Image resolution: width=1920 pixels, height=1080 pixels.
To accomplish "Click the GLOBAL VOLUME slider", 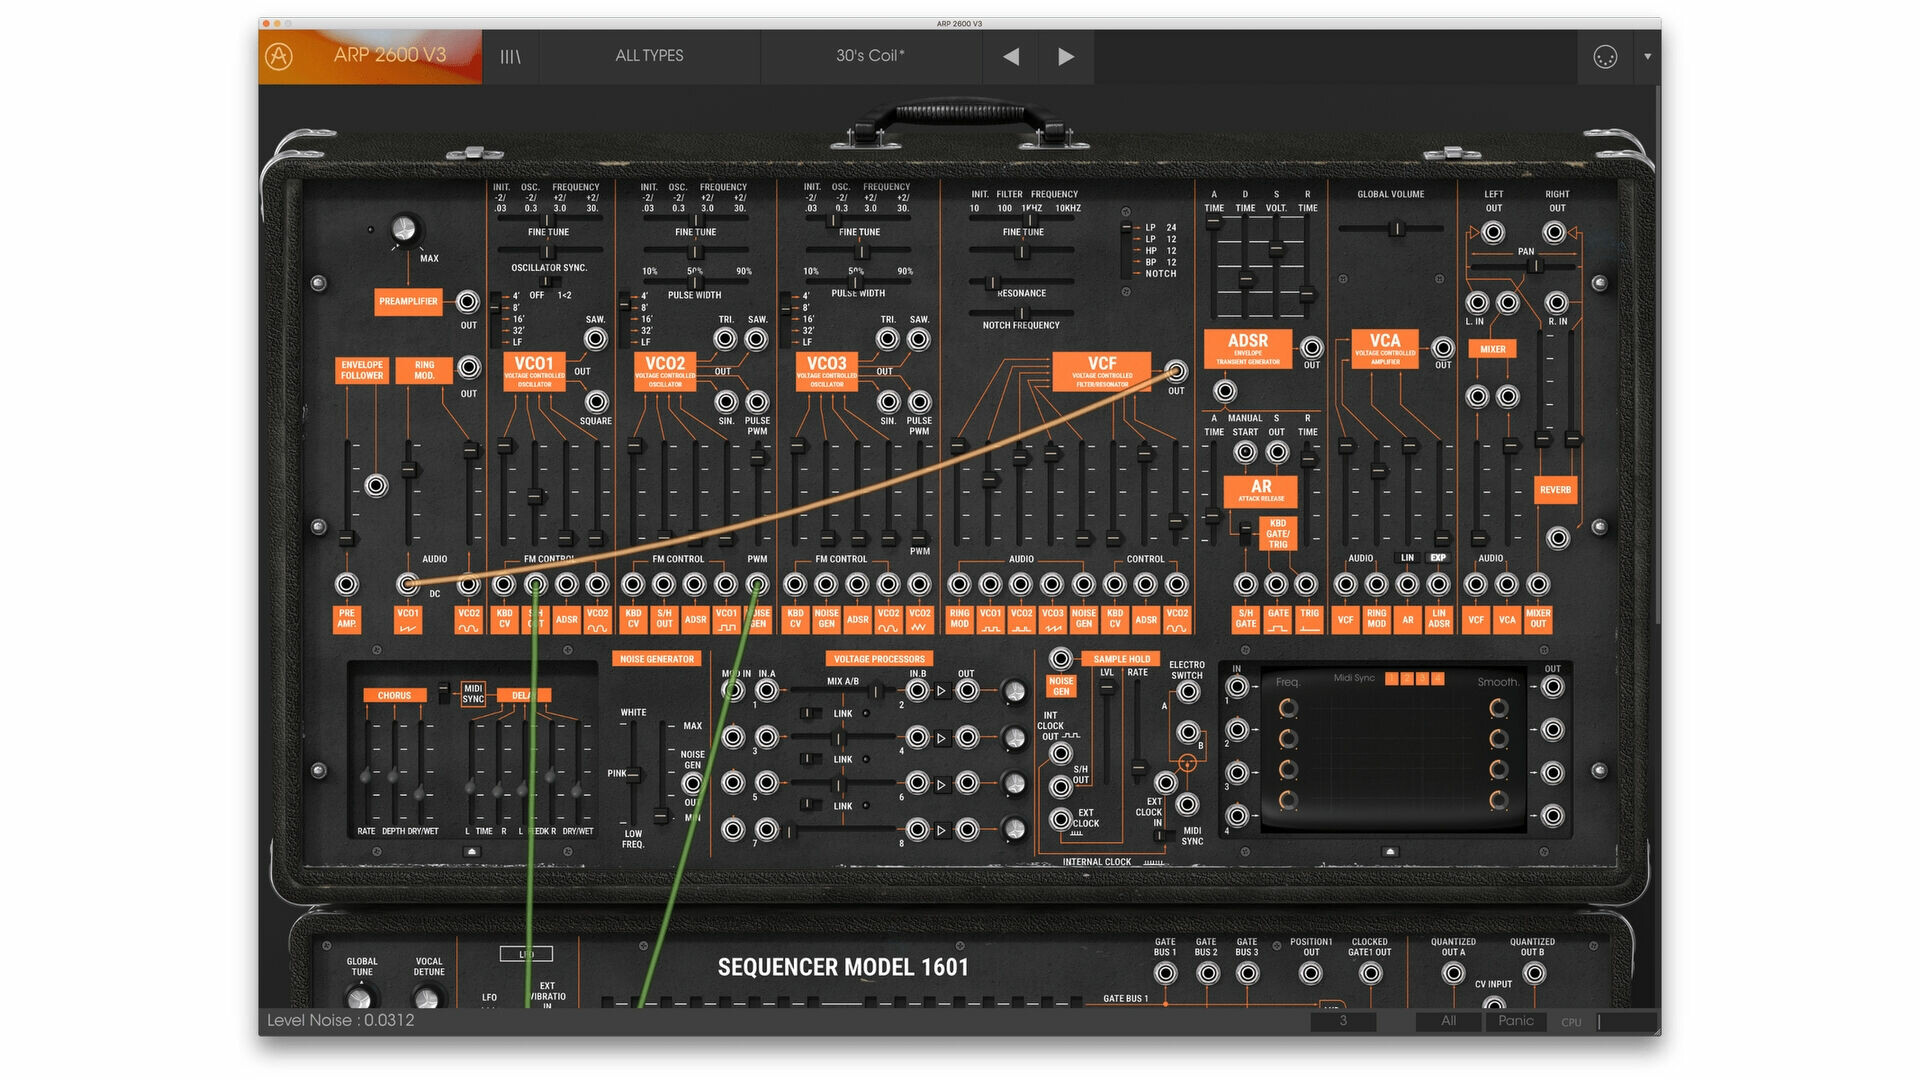I will pos(1393,229).
